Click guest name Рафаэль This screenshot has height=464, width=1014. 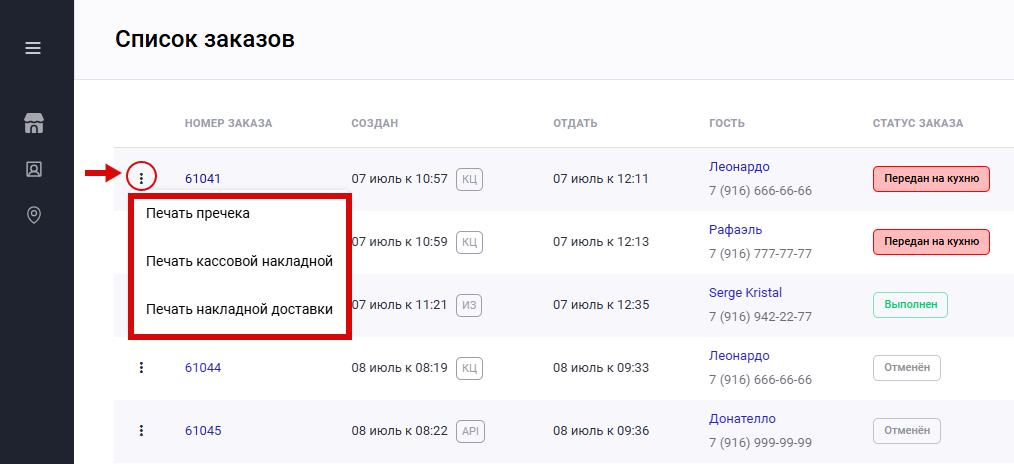(x=738, y=230)
